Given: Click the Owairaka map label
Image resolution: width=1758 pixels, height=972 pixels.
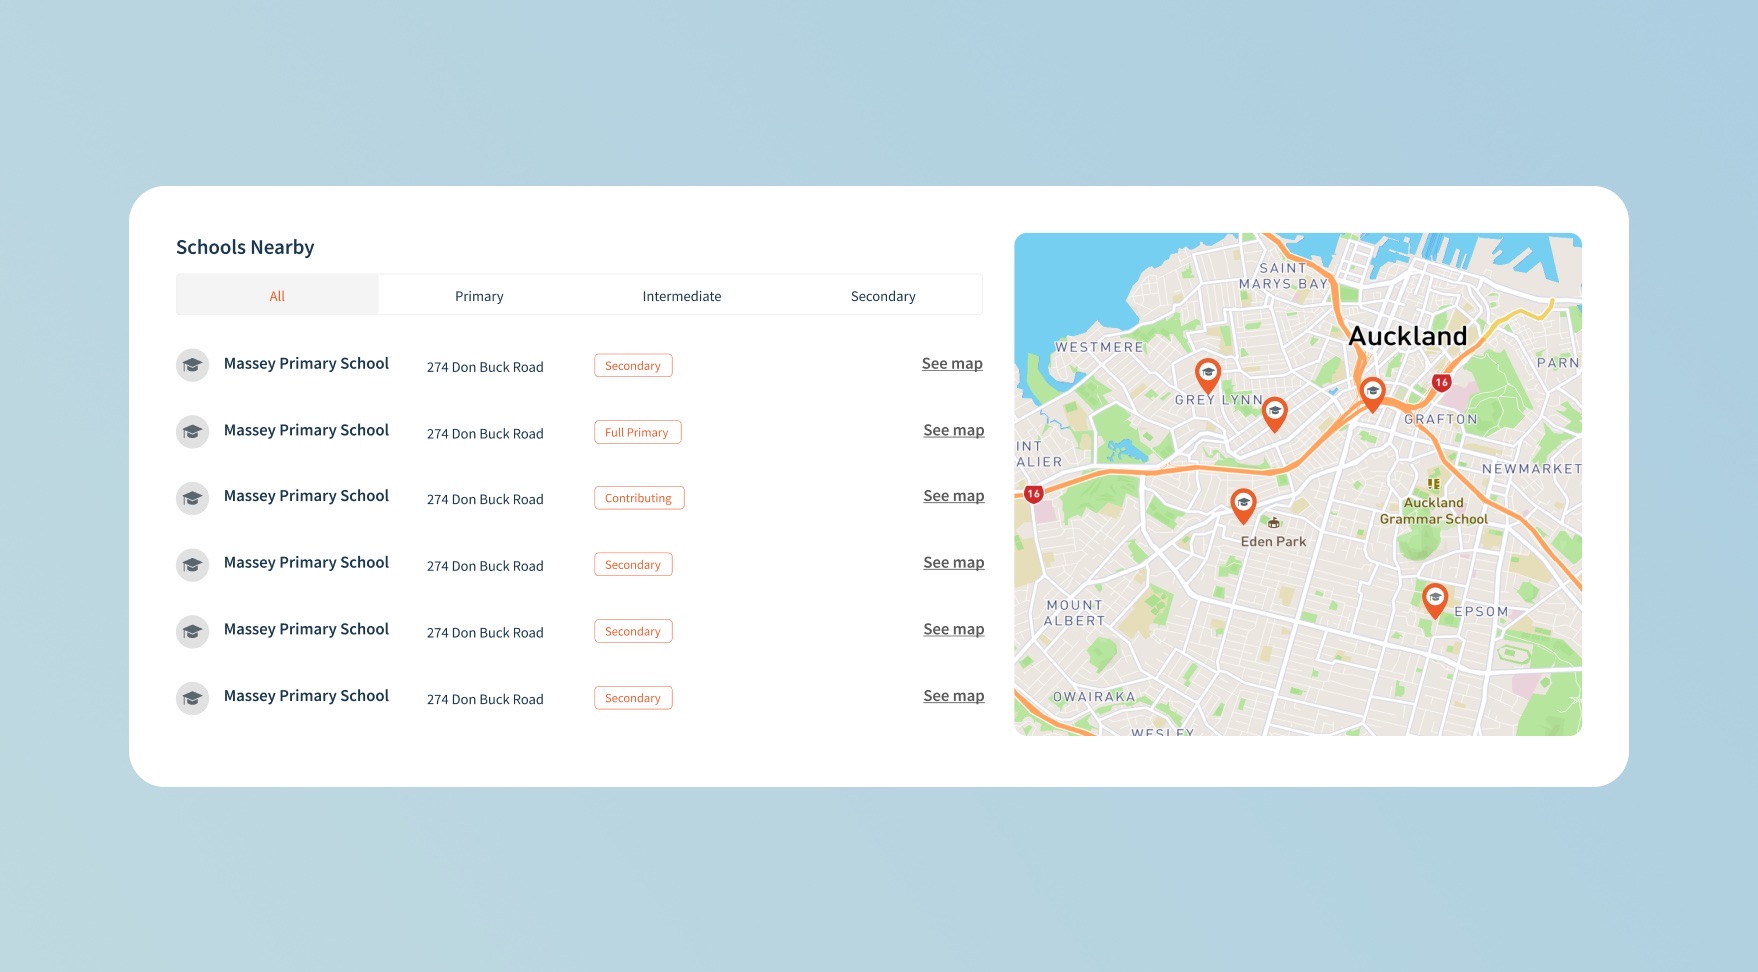Looking at the screenshot, I should pyautogui.click(x=1094, y=697).
